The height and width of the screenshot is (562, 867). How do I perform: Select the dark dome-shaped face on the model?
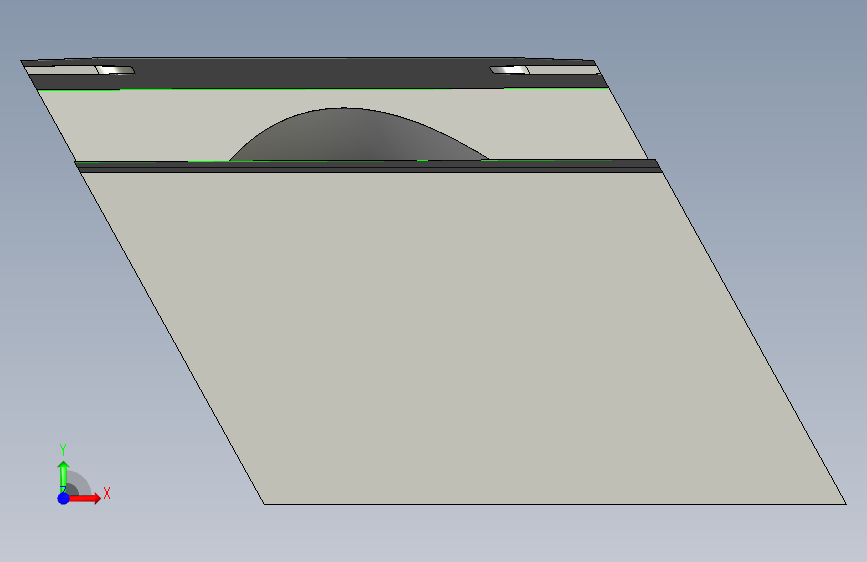pos(358,135)
